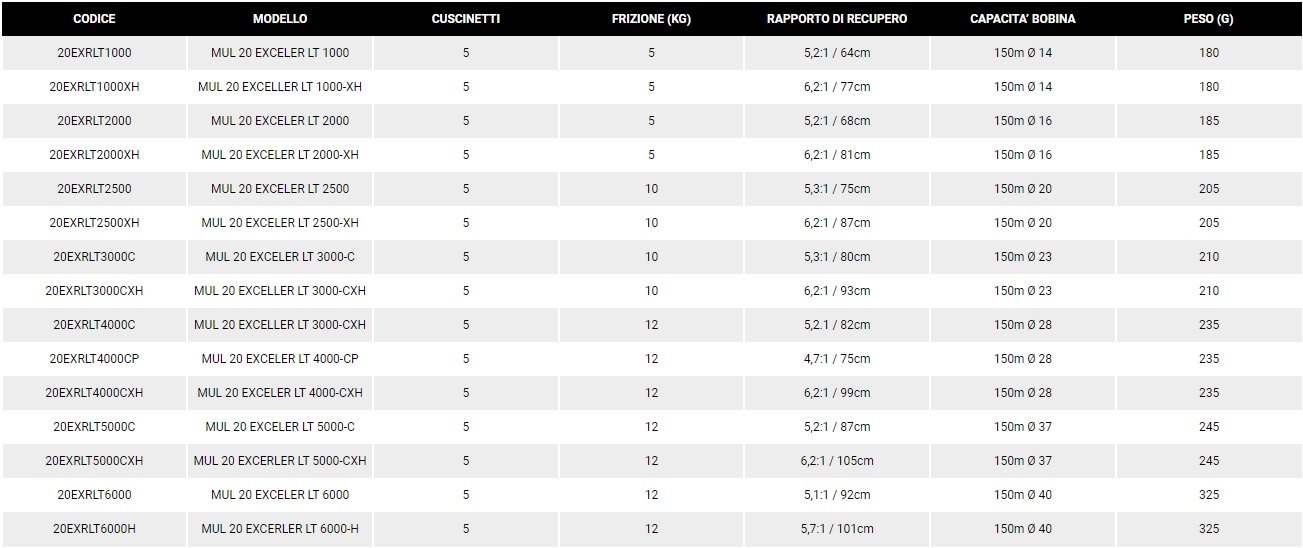1303x548 pixels.
Task: Select code cell 20EXRLT6000H
Action: [94, 529]
